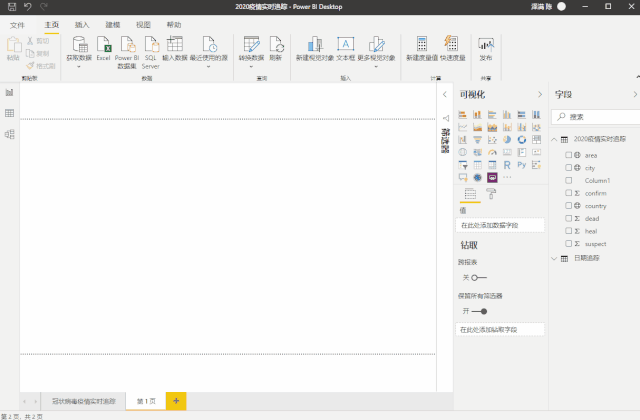Click the 快速度量 icon
Viewport: 640px width, 420px height.
(x=451, y=43)
